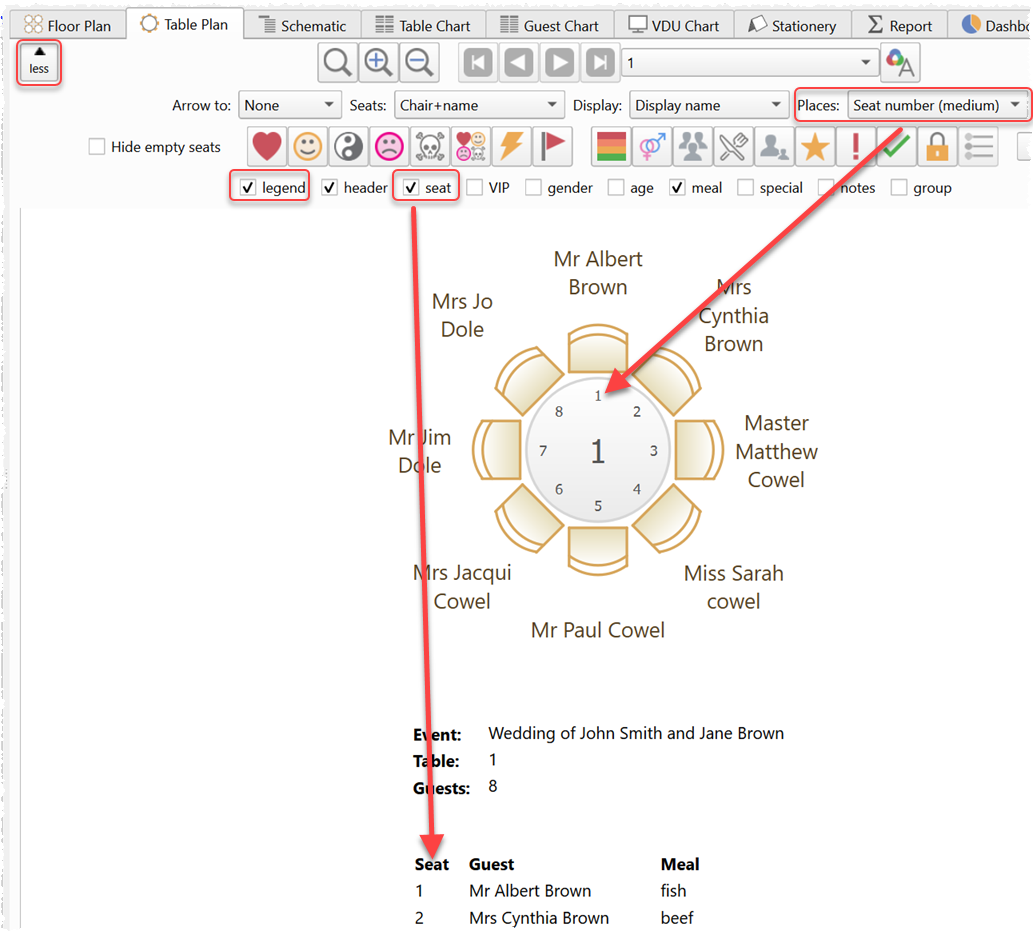The image size is (1033, 935).
Task: Click the gold star VIP icon
Action: point(815,147)
